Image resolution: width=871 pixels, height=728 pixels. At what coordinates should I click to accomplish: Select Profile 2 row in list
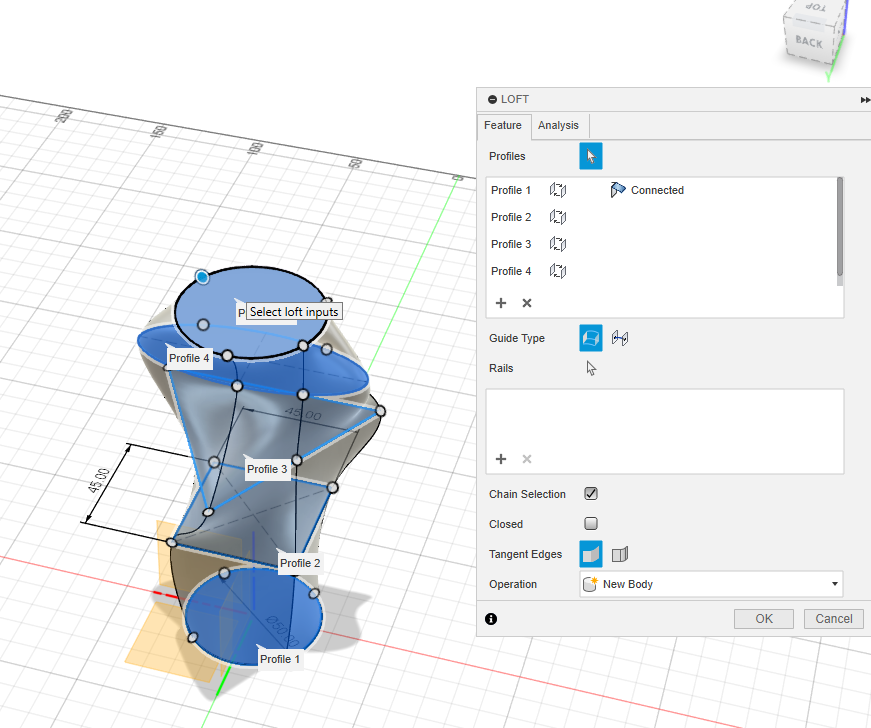coord(661,217)
